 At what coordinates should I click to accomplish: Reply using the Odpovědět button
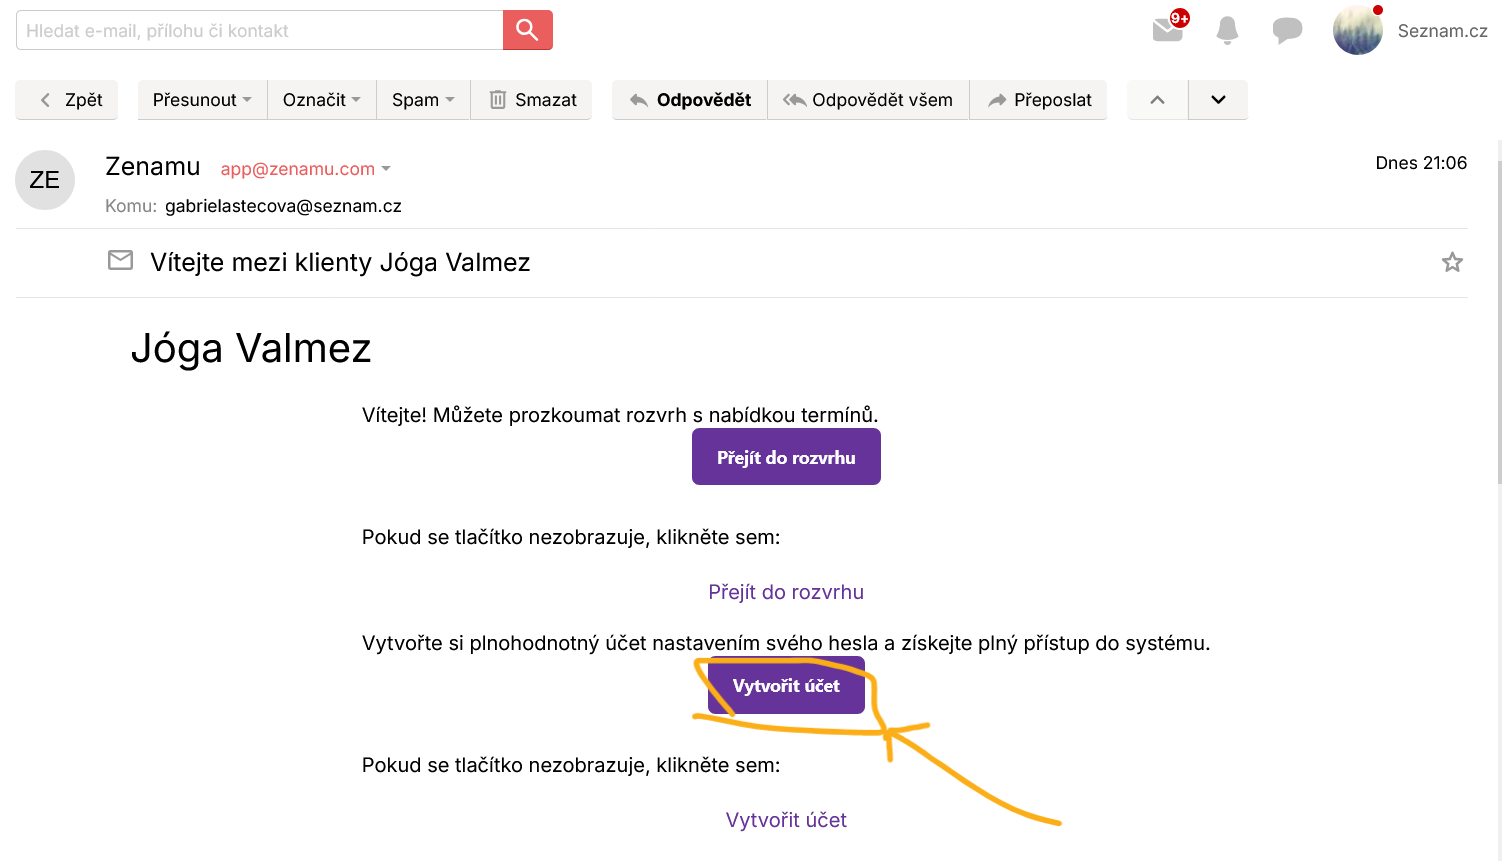coord(690,100)
